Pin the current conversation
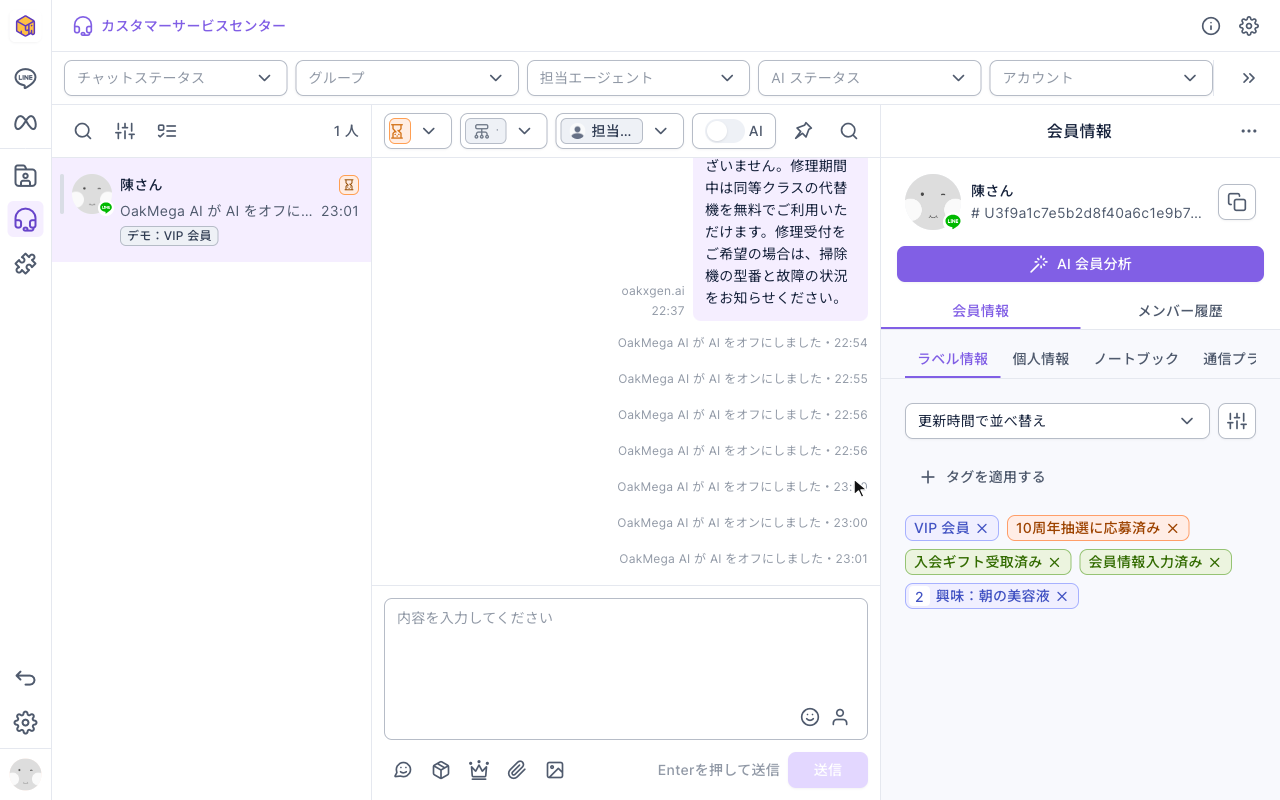This screenshot has height=800, width=1280. [803, 131]
